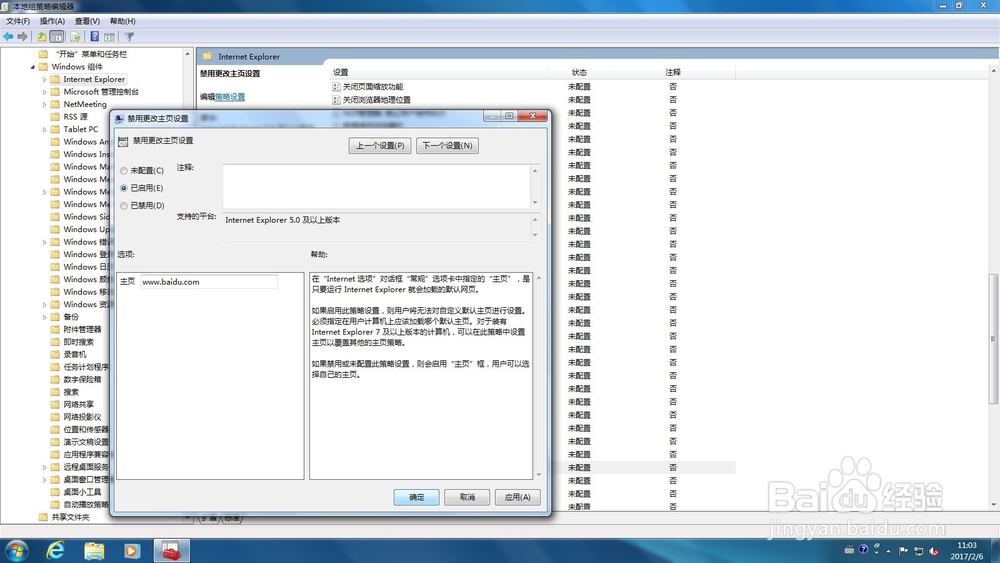1000x563 pixels.
Task: Select the 未配置(C) radio button
Action: [124, 171]
